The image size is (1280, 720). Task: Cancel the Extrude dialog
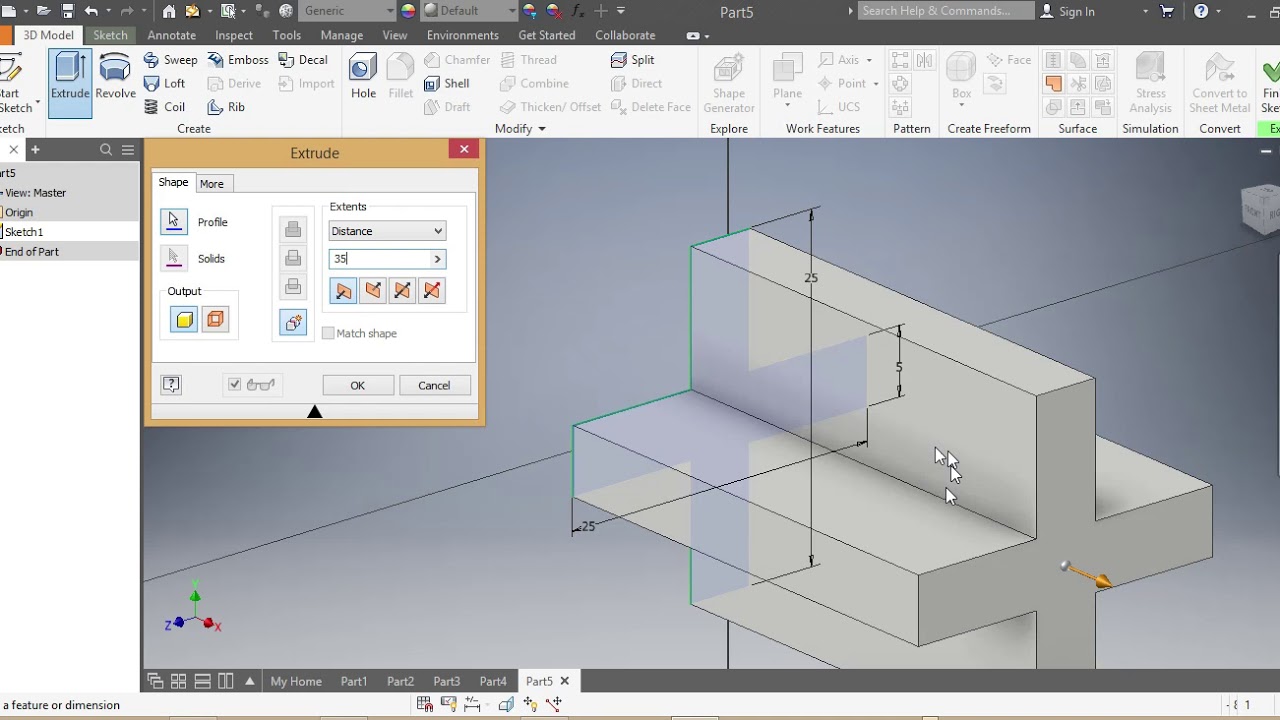coord(434,386)
